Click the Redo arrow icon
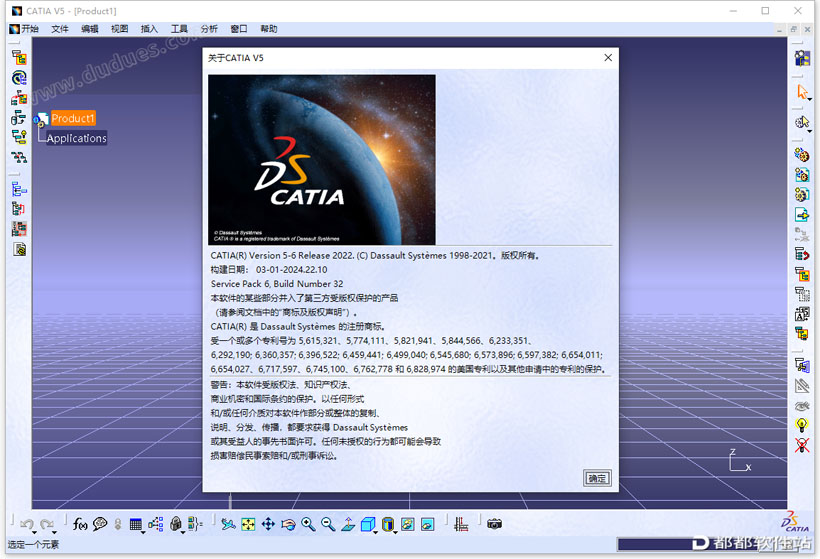The image size is (820, 559). click(47, 523)
